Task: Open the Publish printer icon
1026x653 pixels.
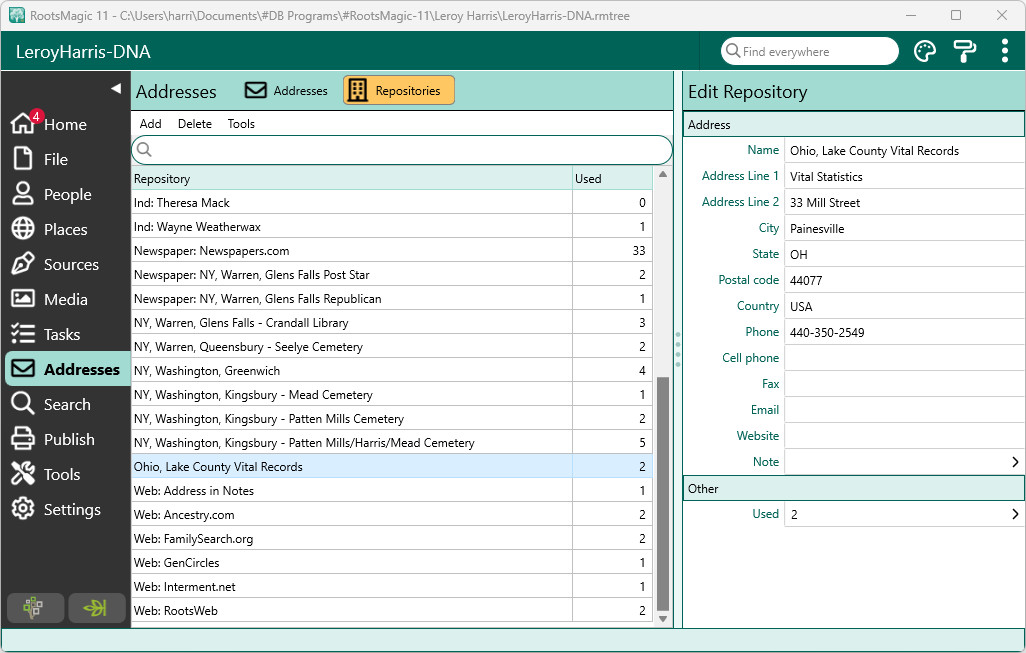Action: (x=23, y=439)
